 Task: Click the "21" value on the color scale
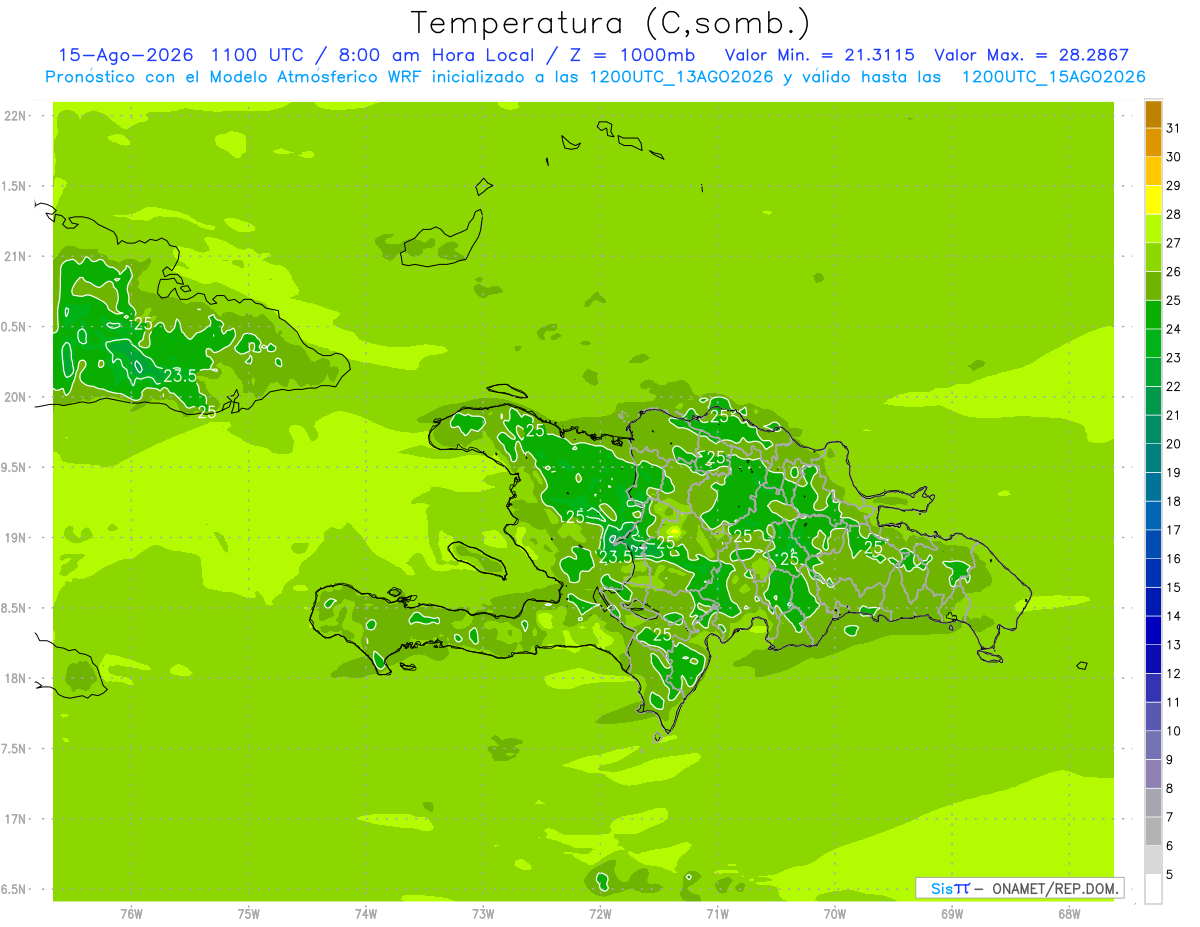[1174, 415]
